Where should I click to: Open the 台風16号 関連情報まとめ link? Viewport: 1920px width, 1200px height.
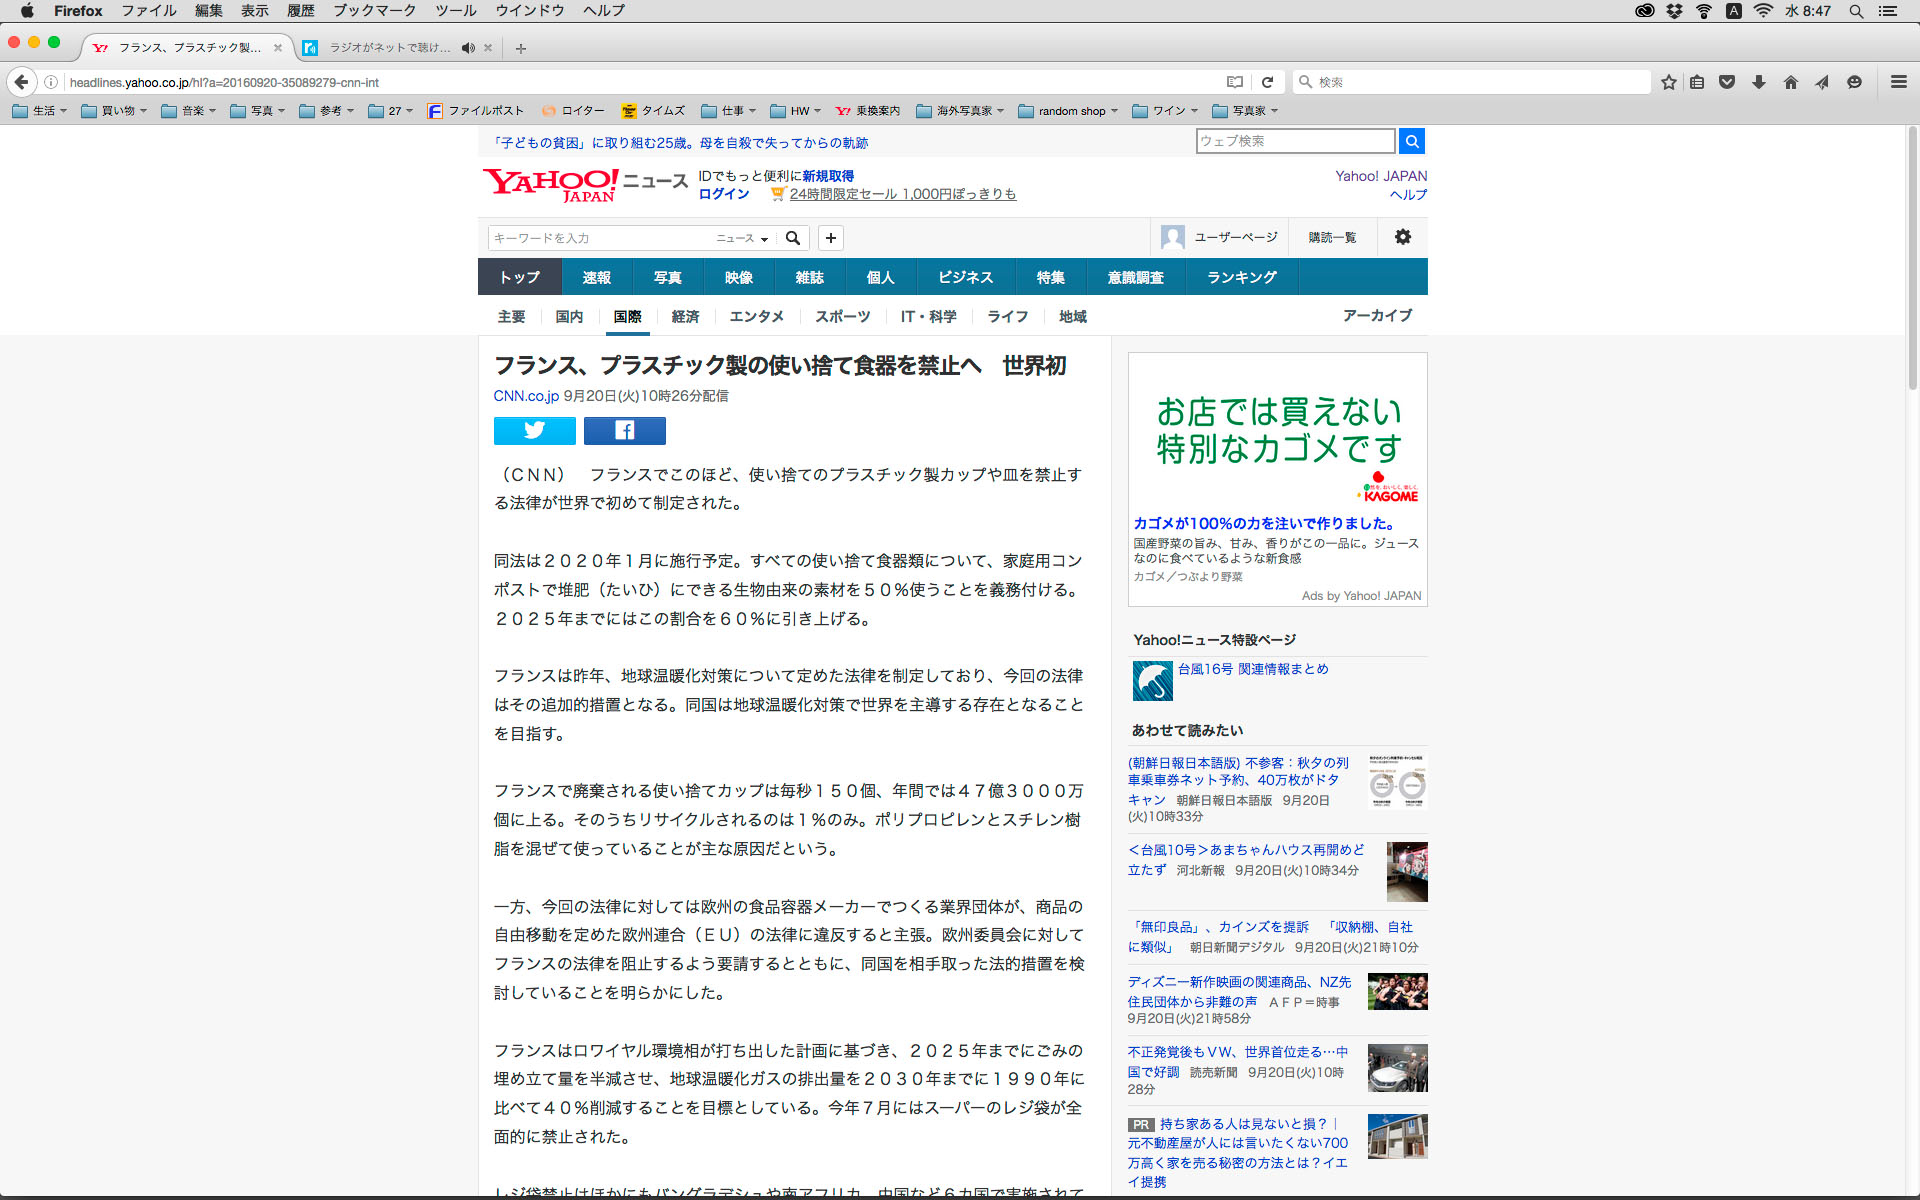tap(1252, 669)
